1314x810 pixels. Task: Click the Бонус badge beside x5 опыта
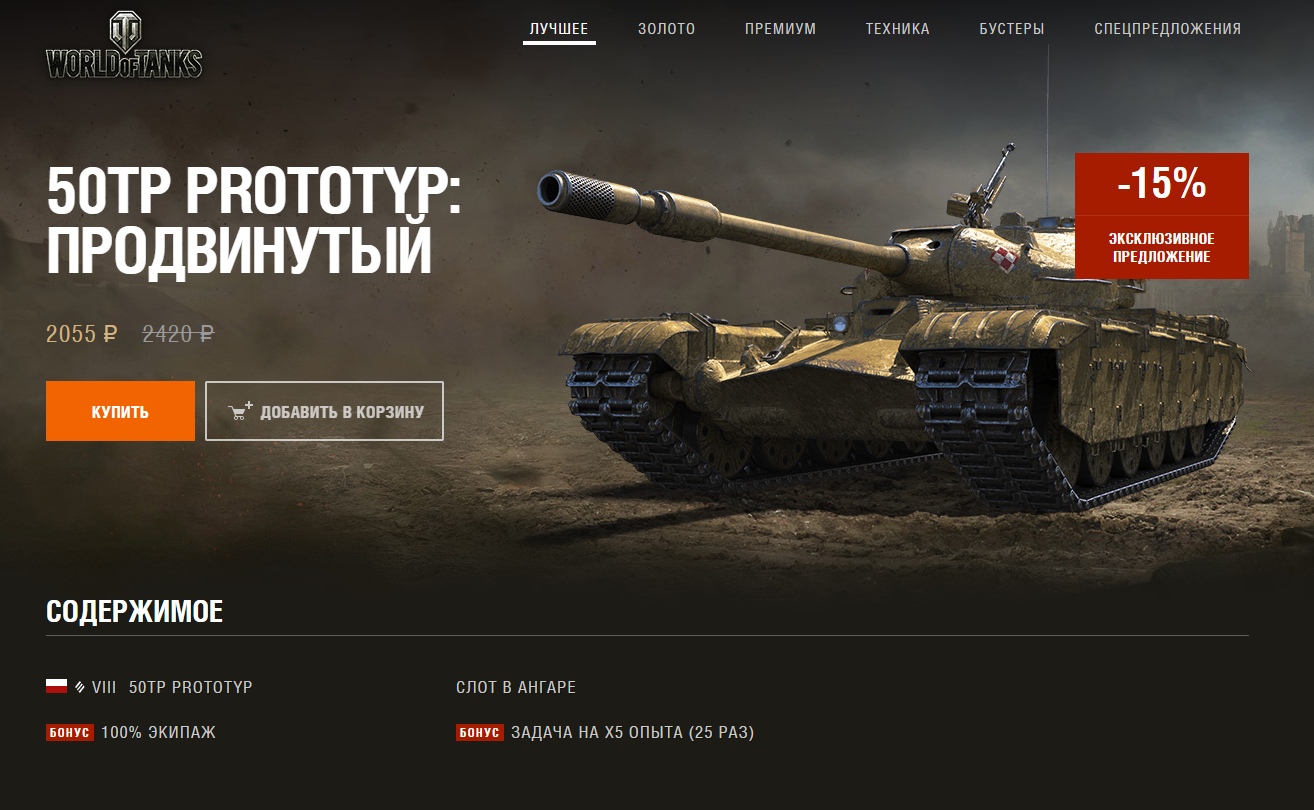pos(480,733)
